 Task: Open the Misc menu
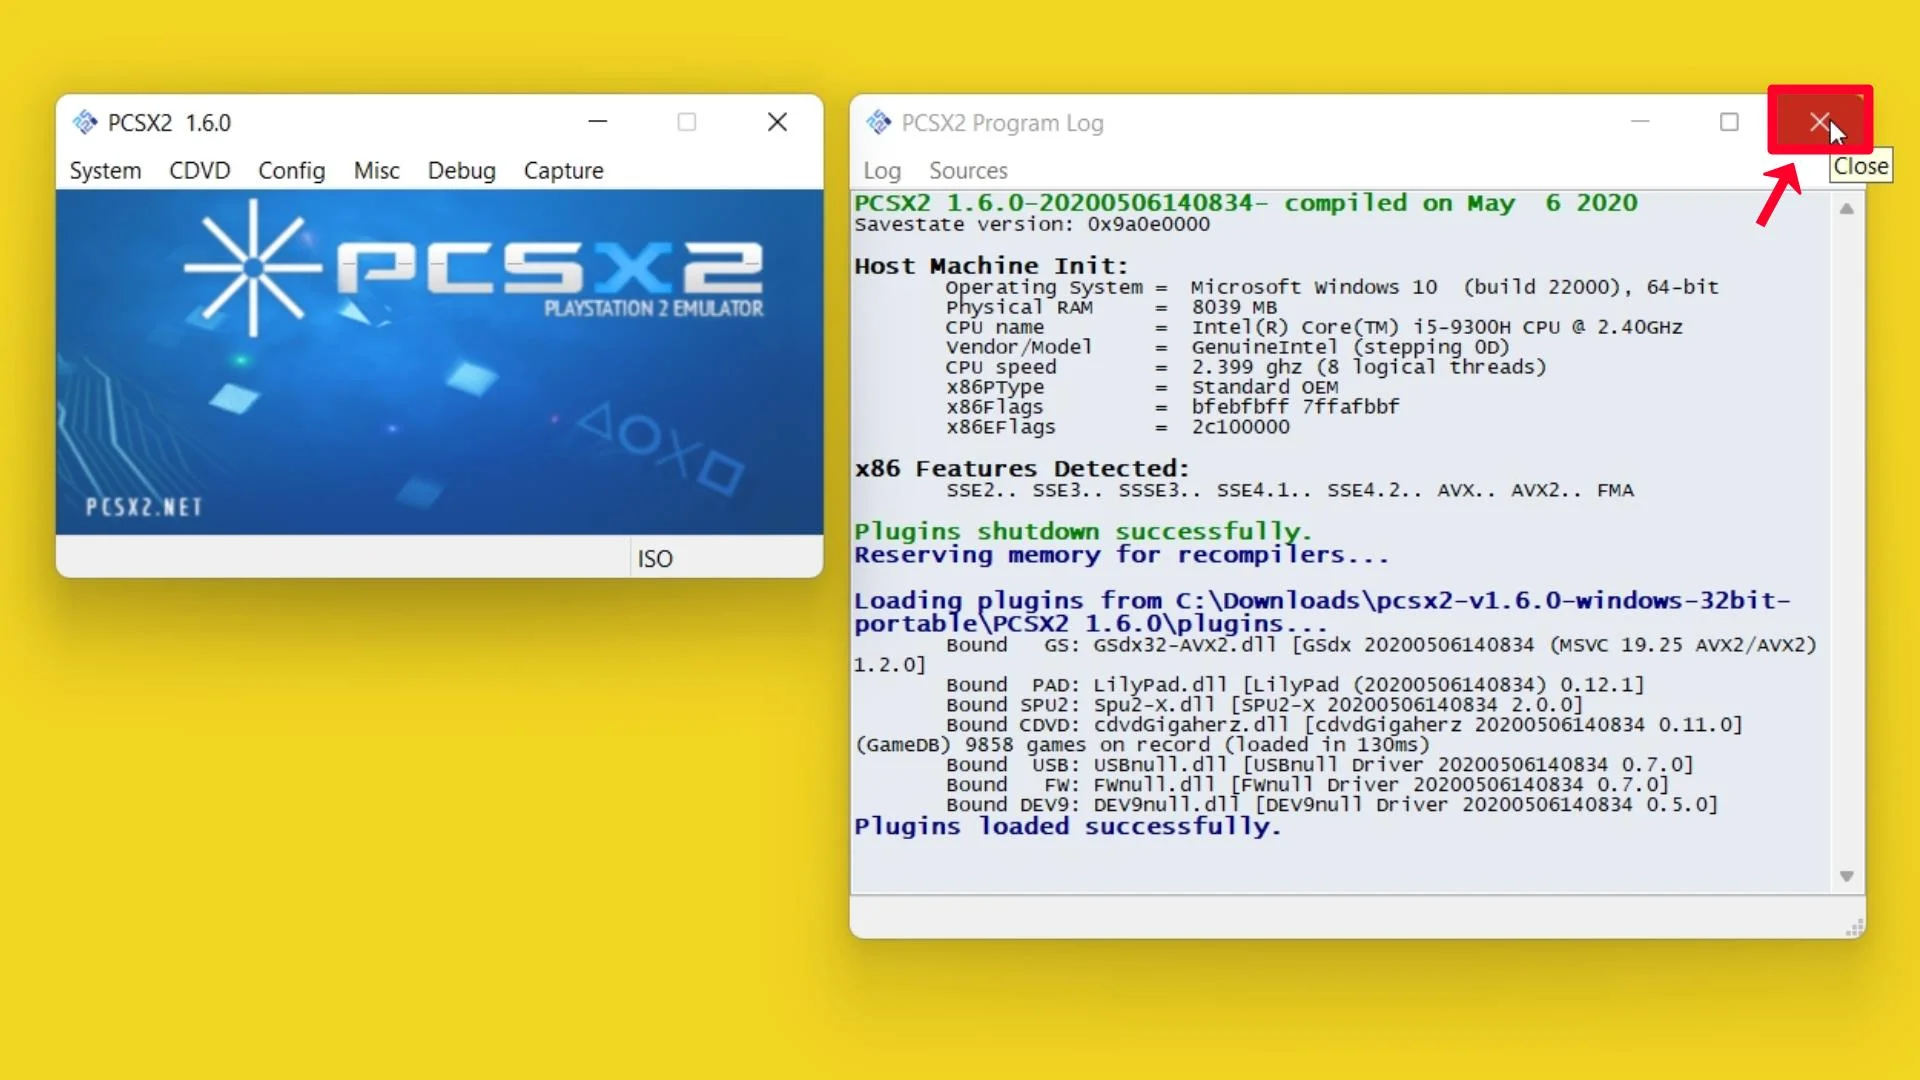tap(376, 170)
